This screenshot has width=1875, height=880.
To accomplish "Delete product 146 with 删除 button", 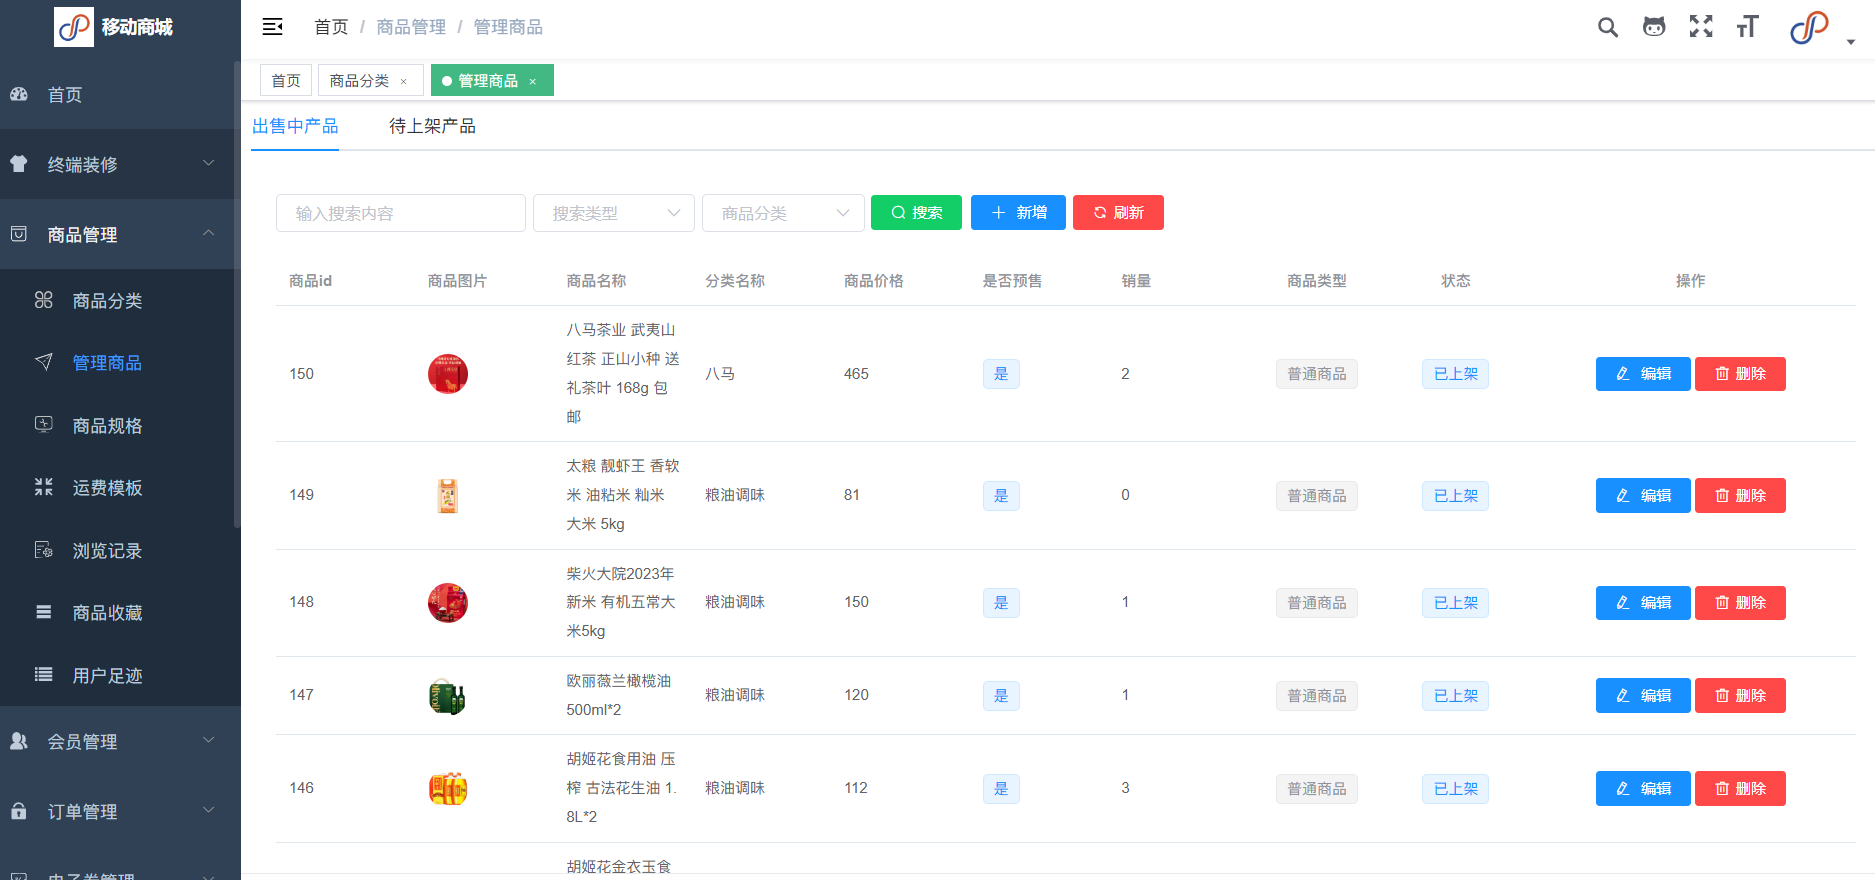I will coord(1740,789).
